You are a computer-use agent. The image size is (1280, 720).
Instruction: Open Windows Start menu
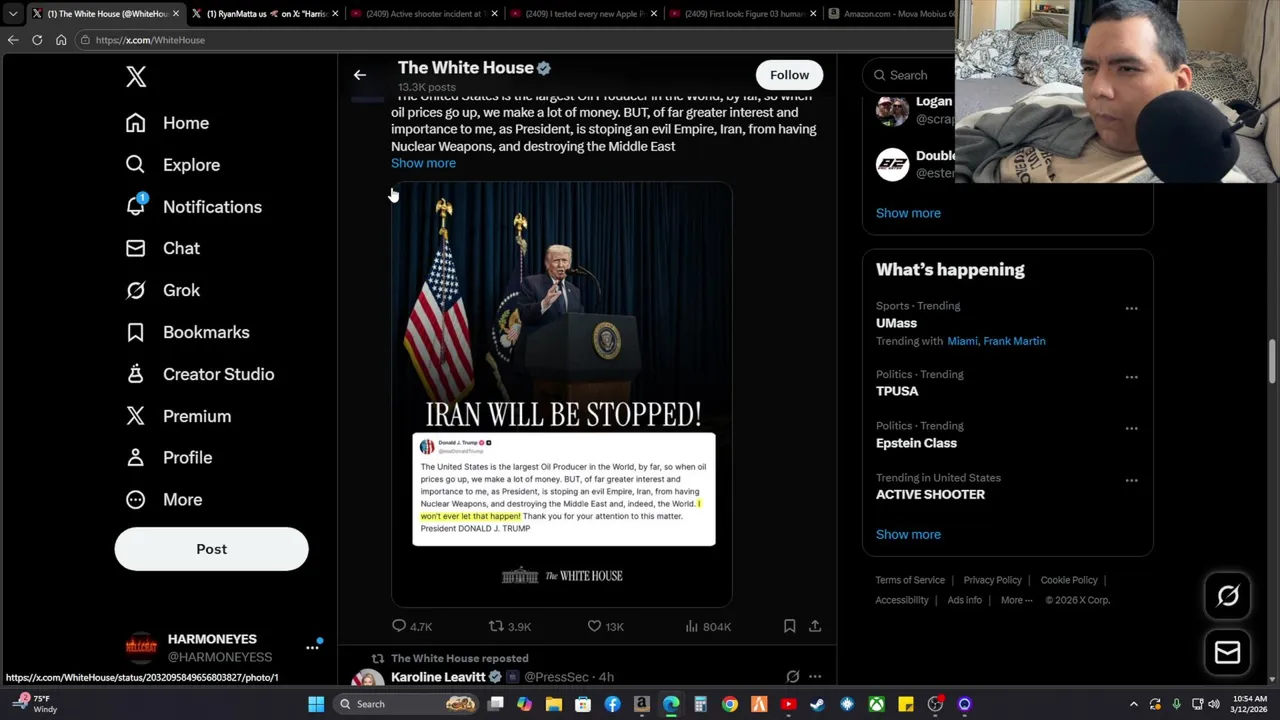316,704
